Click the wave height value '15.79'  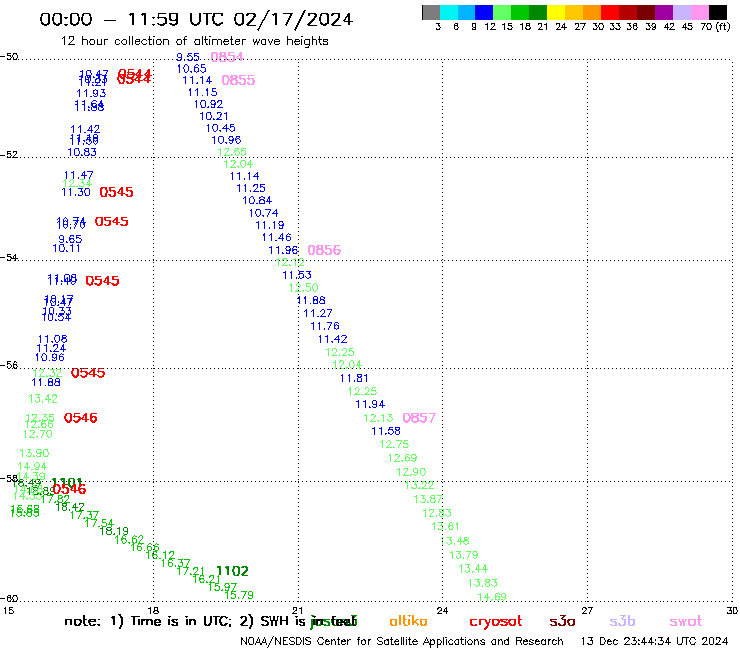coord(239,596)
